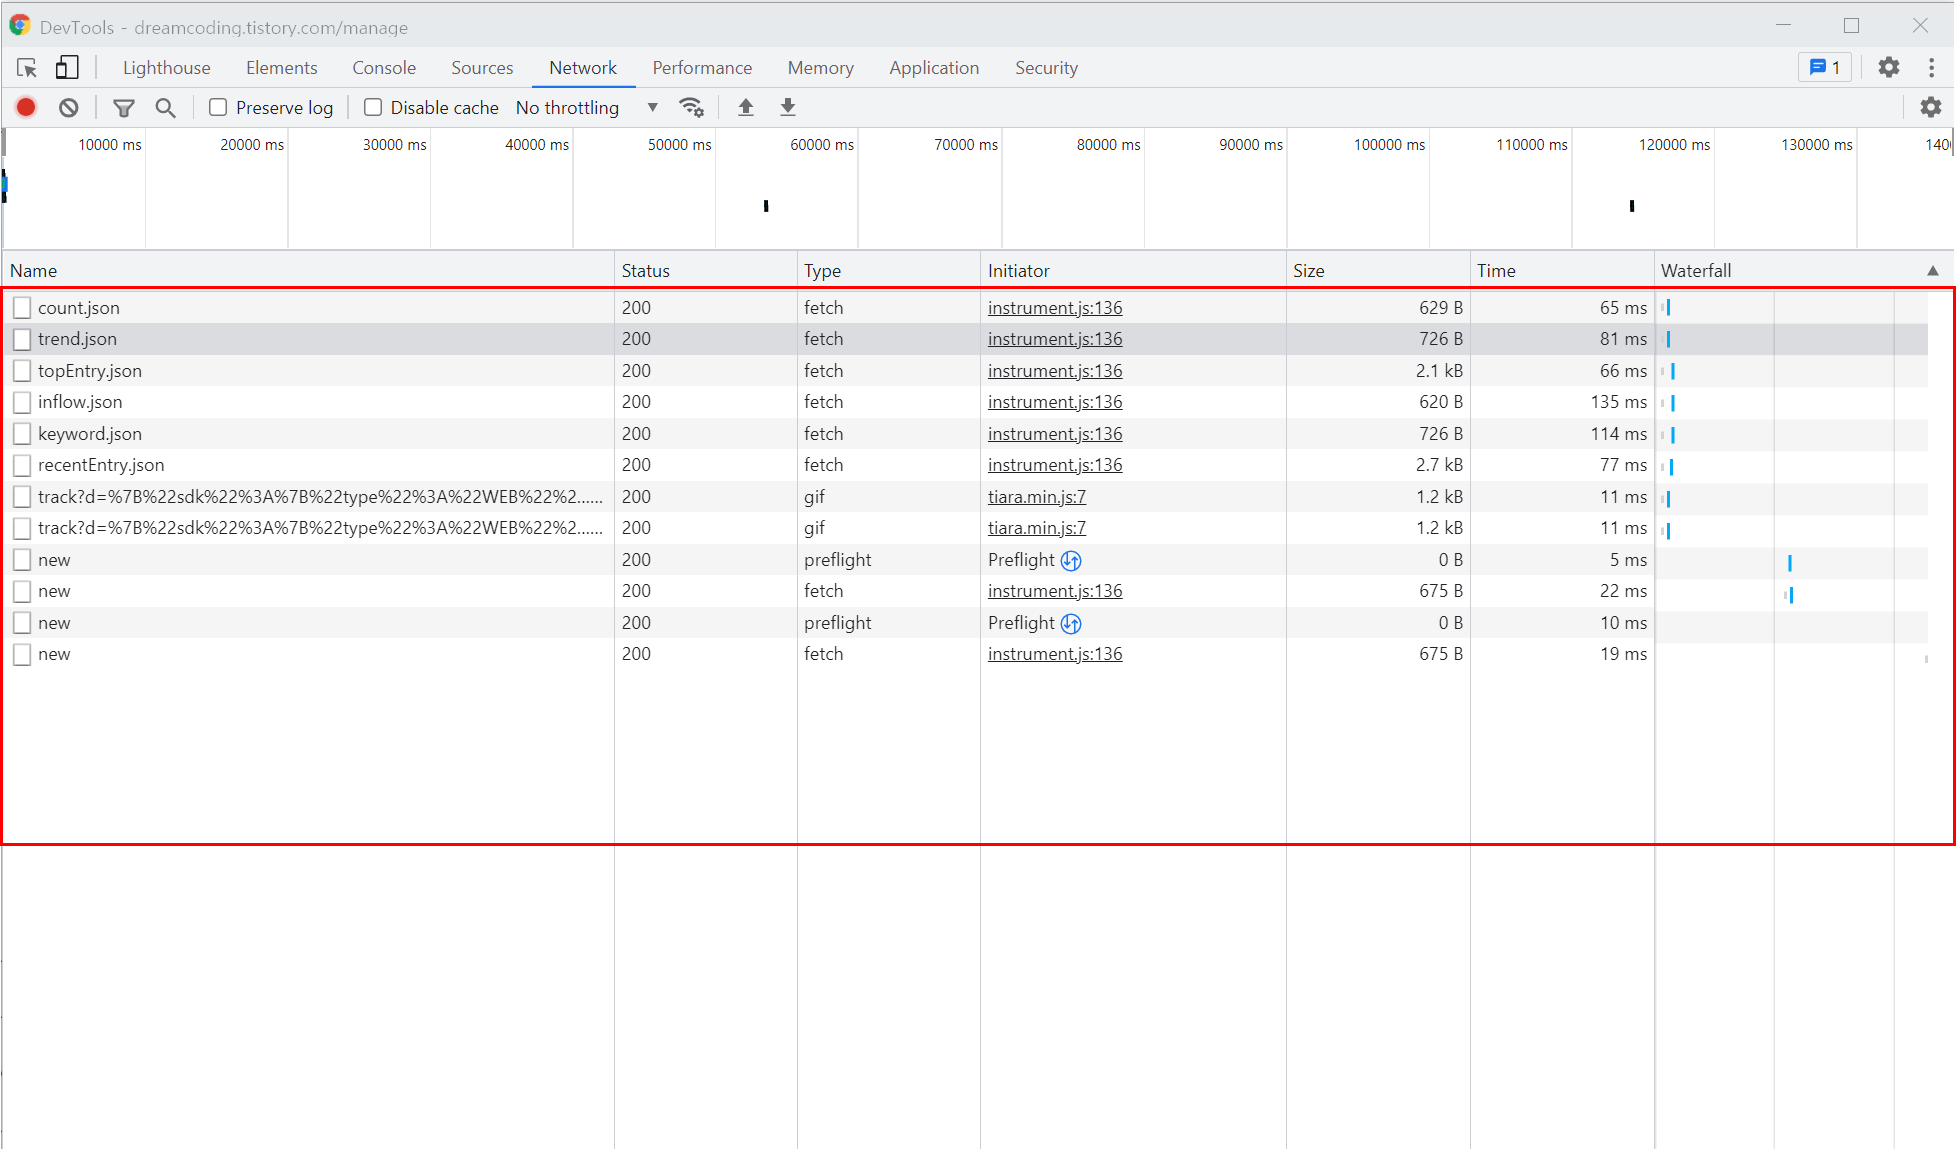Follow the tiara.min.js:7 initiator link
Screen dimensions: 1956x1149
pos(1036,497)
